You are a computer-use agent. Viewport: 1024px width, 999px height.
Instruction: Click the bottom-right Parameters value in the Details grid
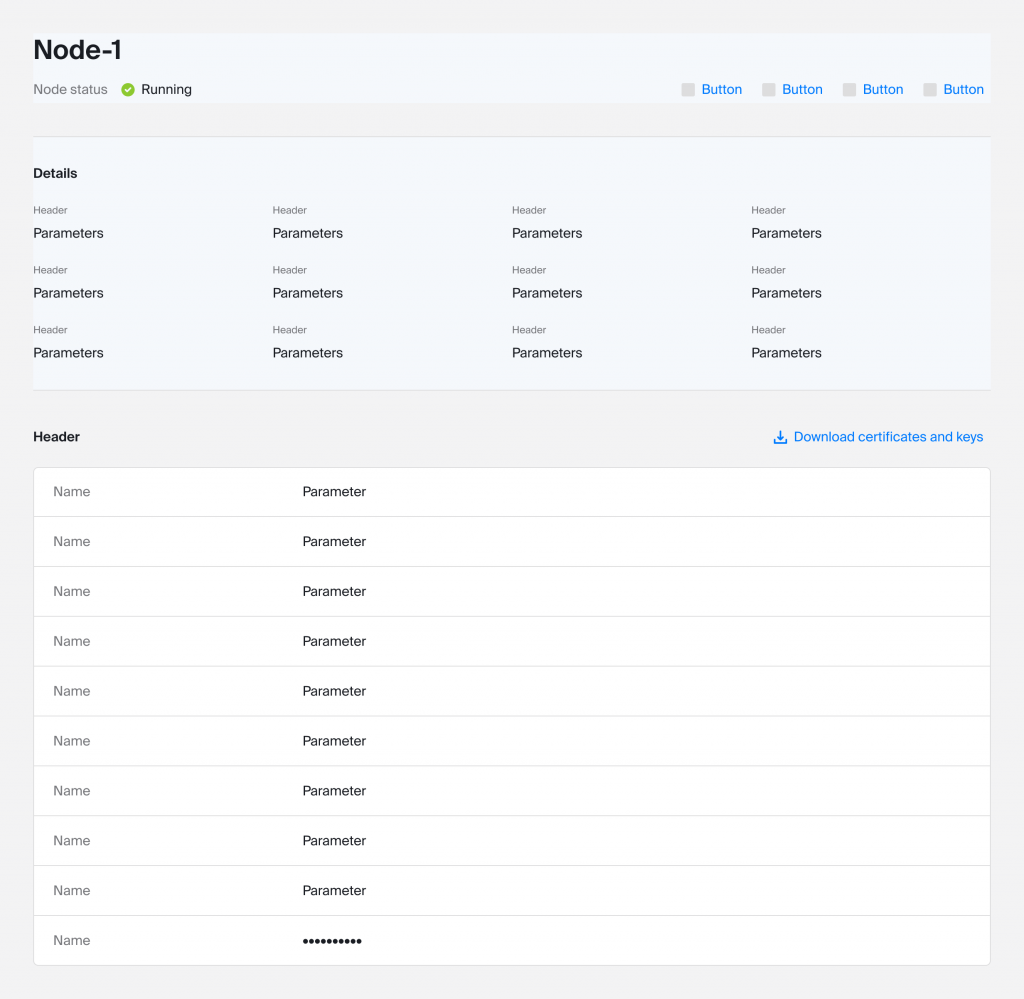(786, 353)
